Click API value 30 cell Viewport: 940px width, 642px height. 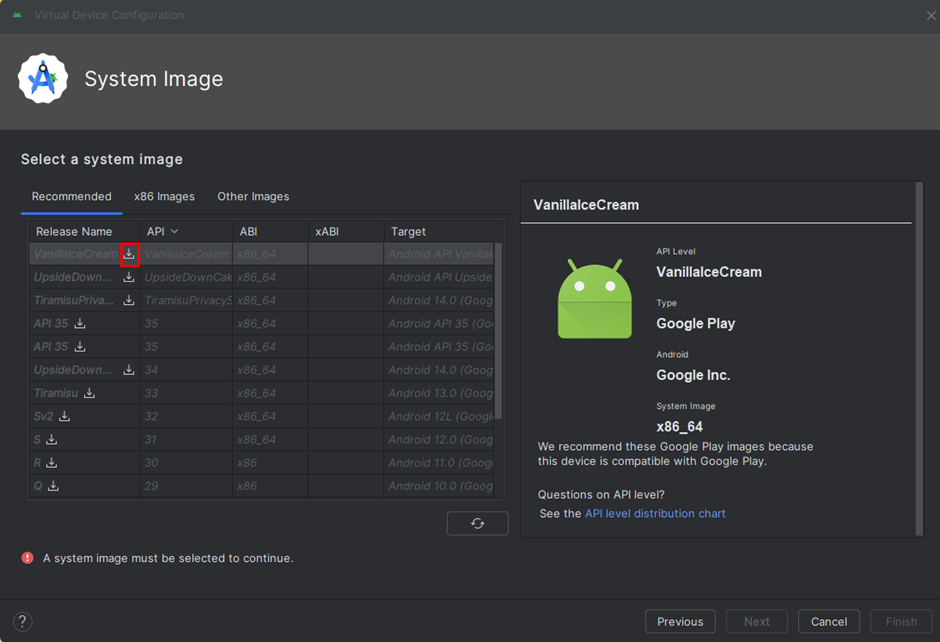[186, 463]
